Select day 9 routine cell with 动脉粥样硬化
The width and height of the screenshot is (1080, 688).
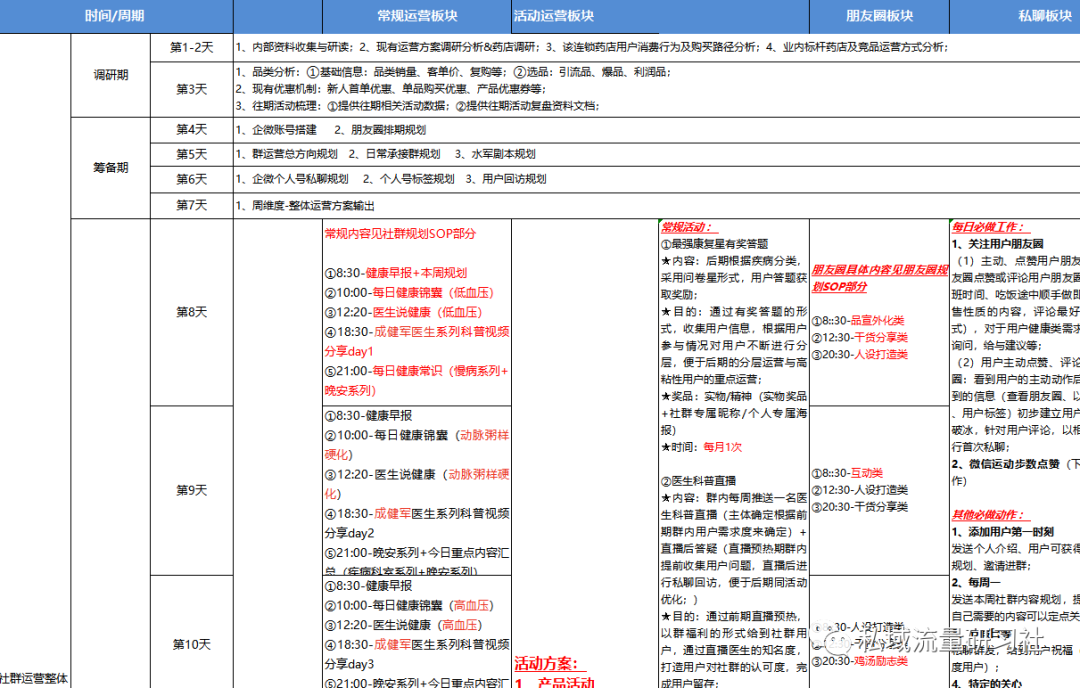pos(417,490)
